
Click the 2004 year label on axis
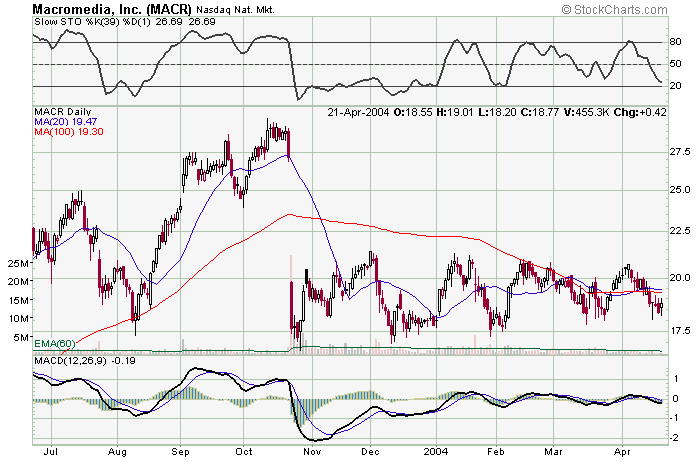(436, 452)
